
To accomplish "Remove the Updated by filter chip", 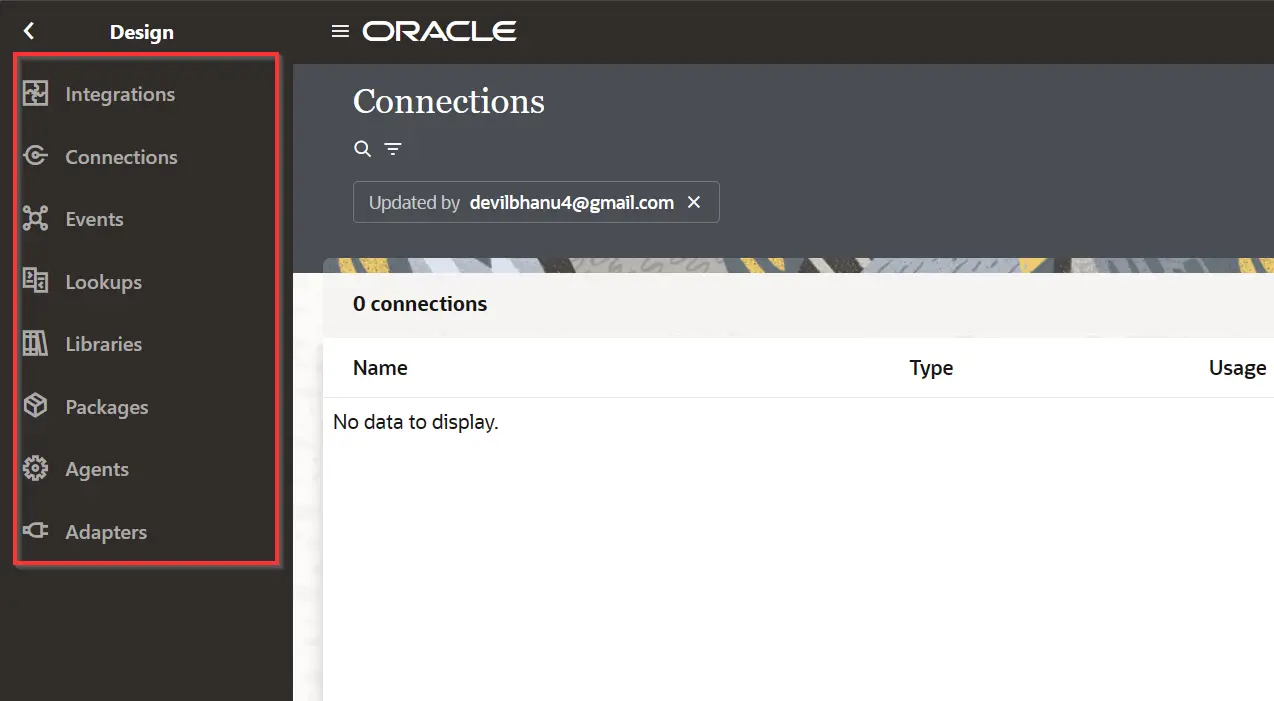I will click(x=694, y=202).
